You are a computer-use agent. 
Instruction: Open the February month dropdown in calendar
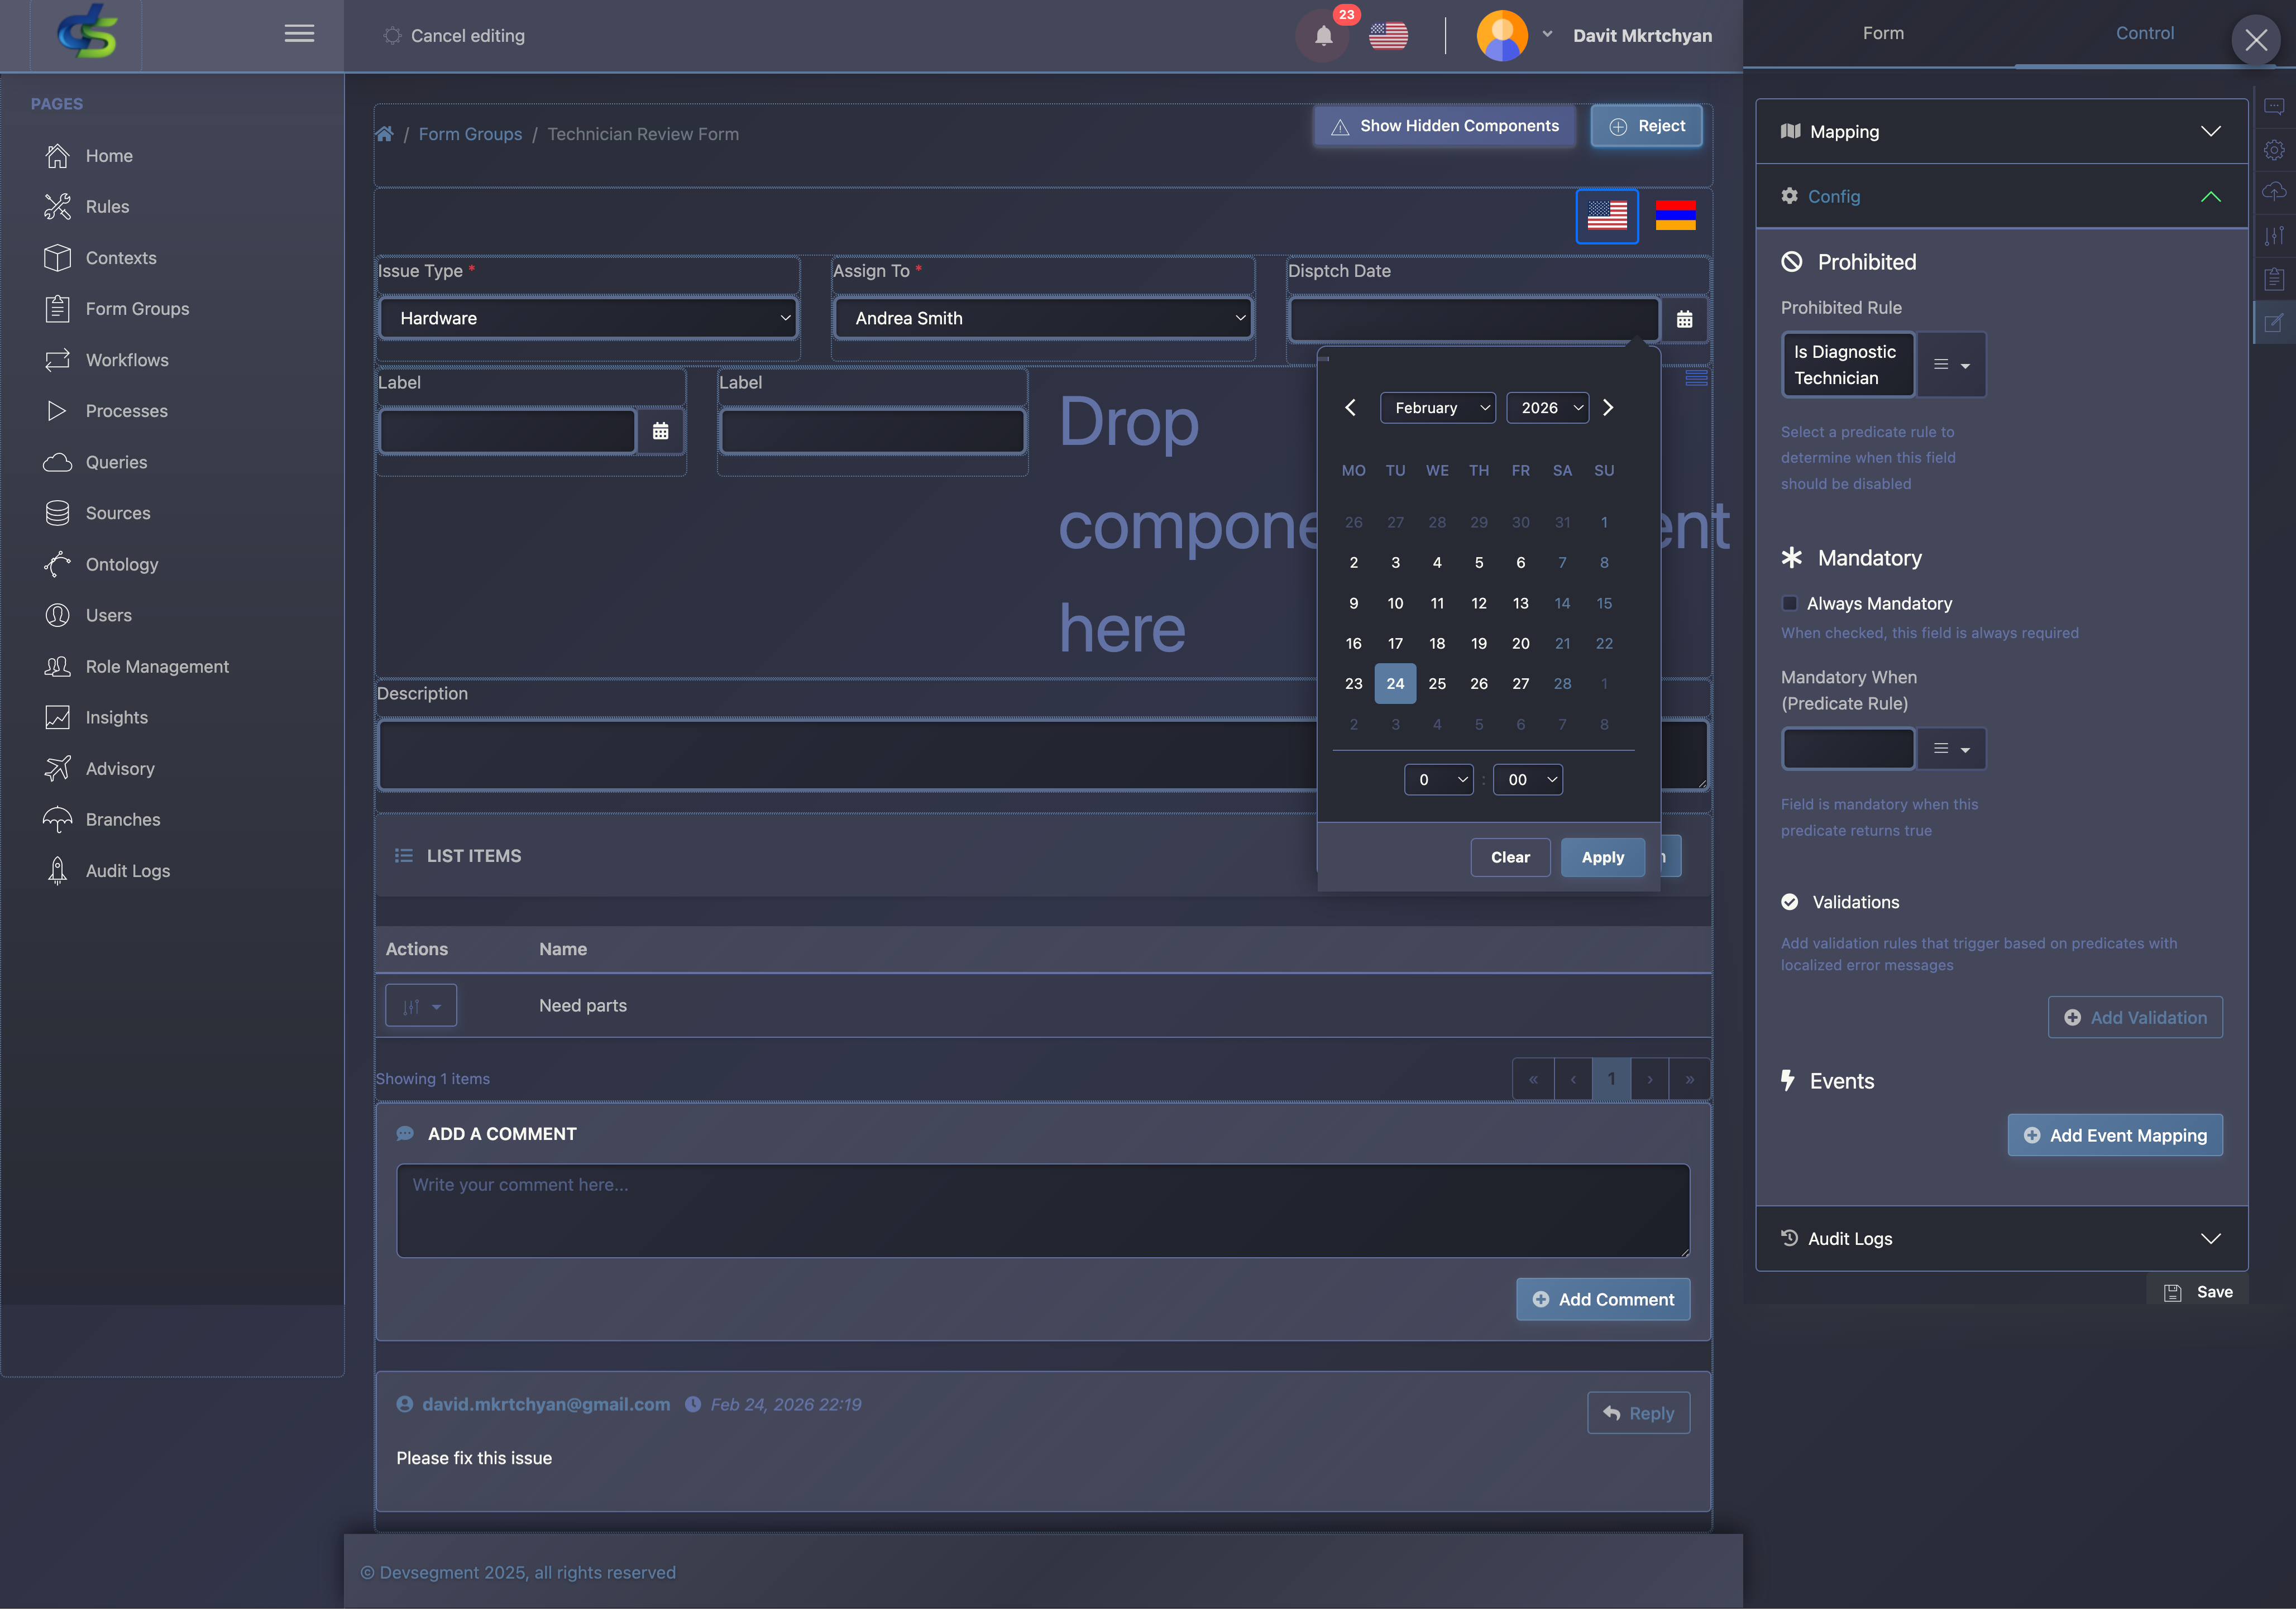click(x=1437, y=407)
